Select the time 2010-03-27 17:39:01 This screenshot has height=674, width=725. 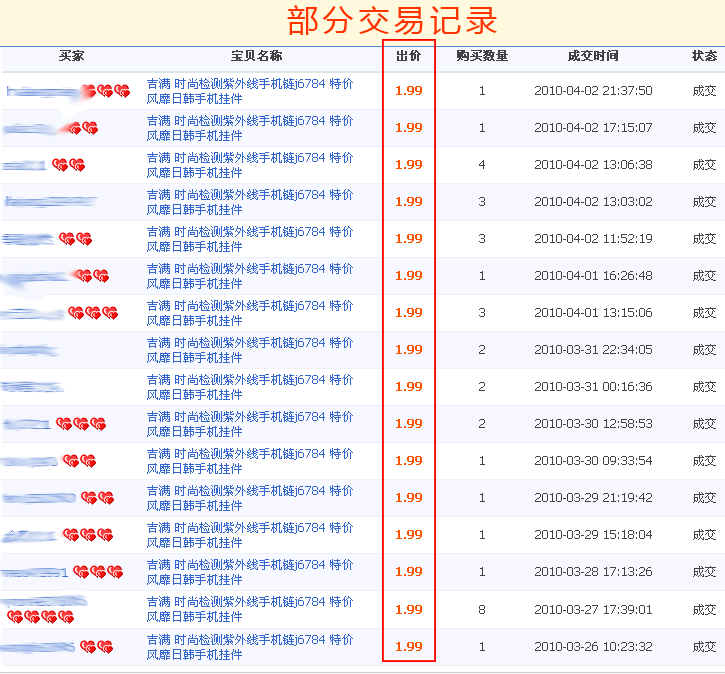click(x=593, y=610)
